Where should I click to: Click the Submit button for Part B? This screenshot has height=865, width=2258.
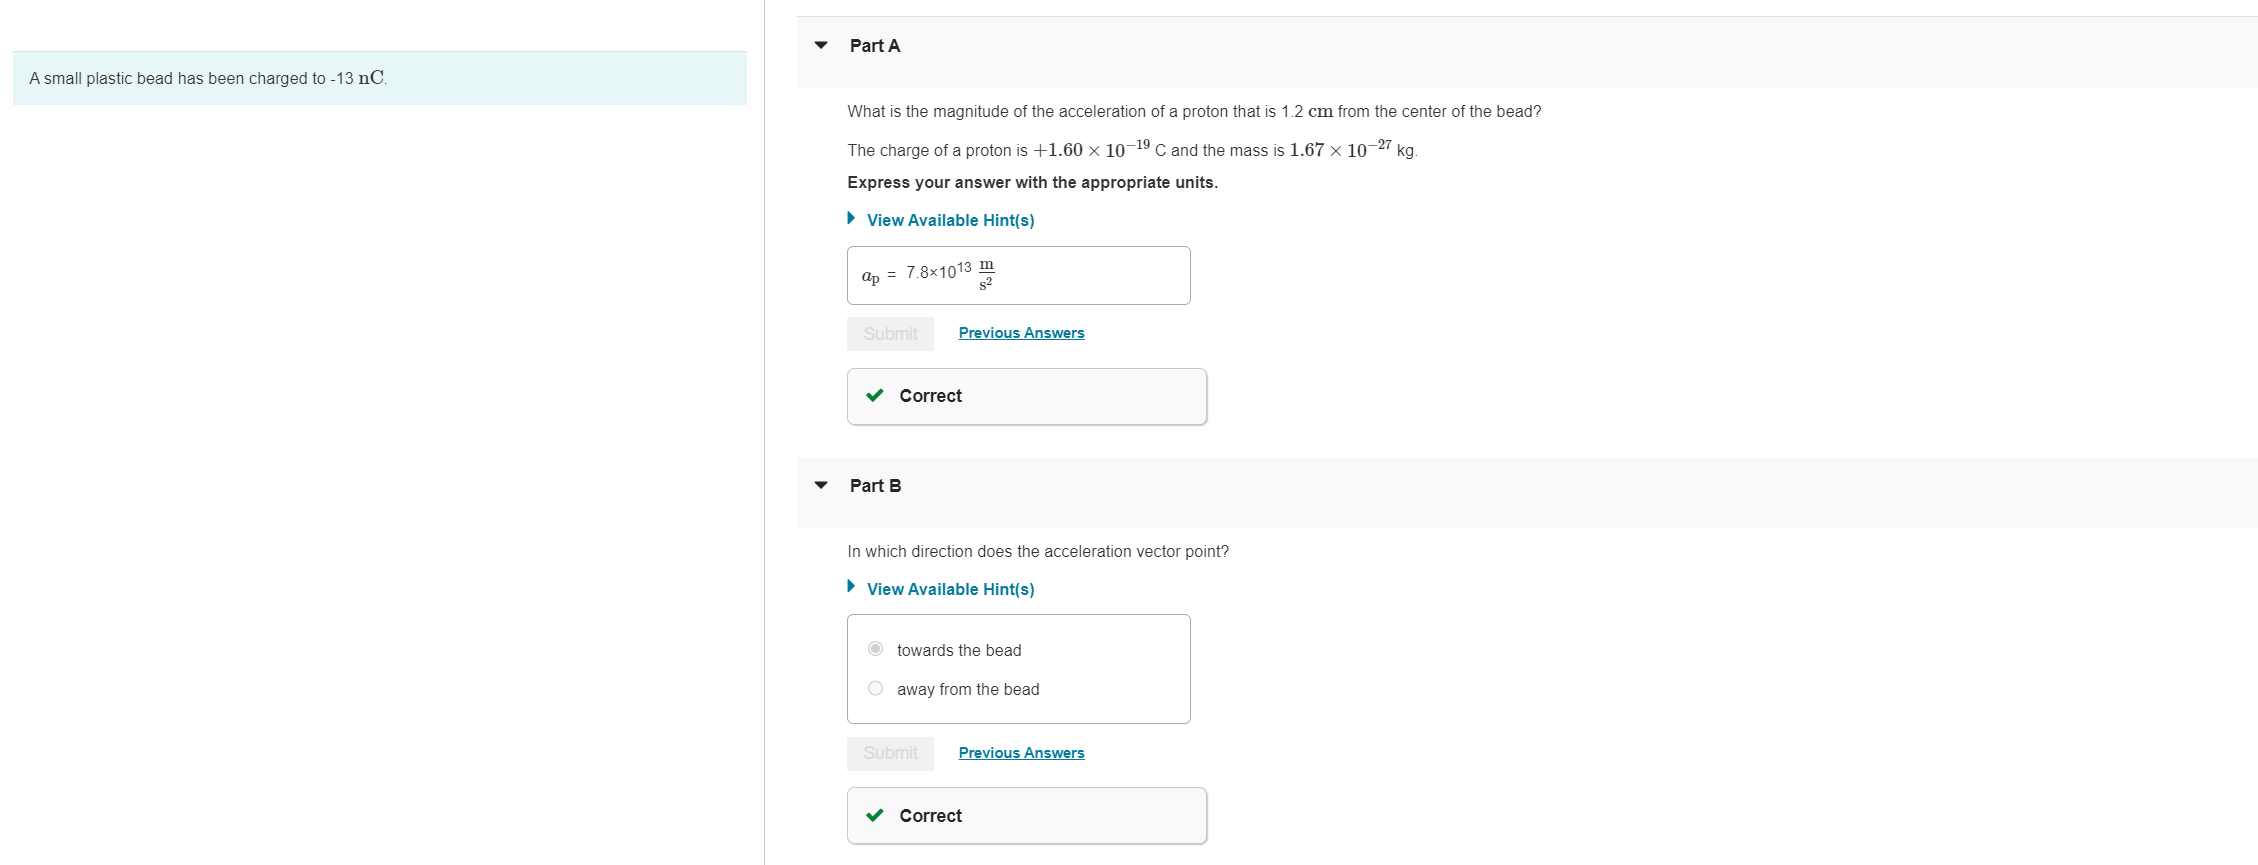(889, 753)
